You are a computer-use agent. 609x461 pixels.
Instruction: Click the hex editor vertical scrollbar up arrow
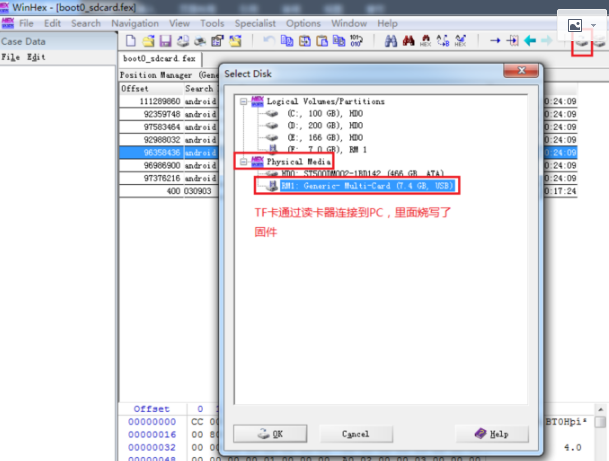[x=600, y=410]
